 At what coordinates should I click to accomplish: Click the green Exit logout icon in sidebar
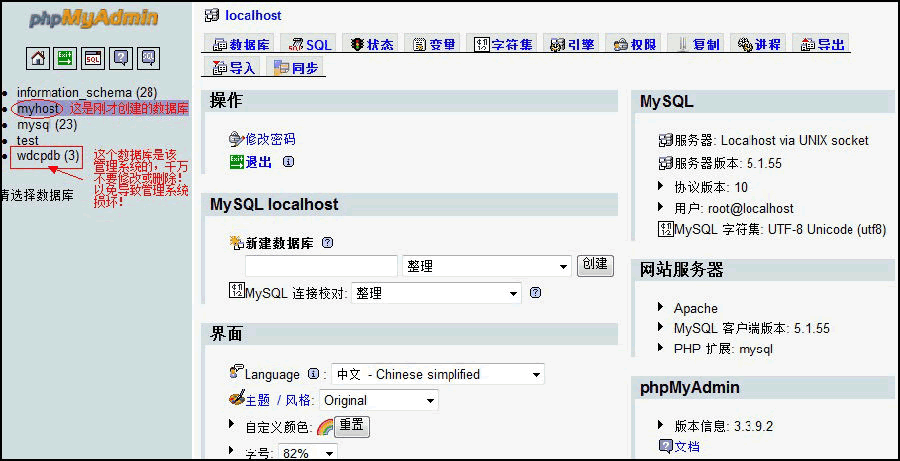click(x=65, y=58)
